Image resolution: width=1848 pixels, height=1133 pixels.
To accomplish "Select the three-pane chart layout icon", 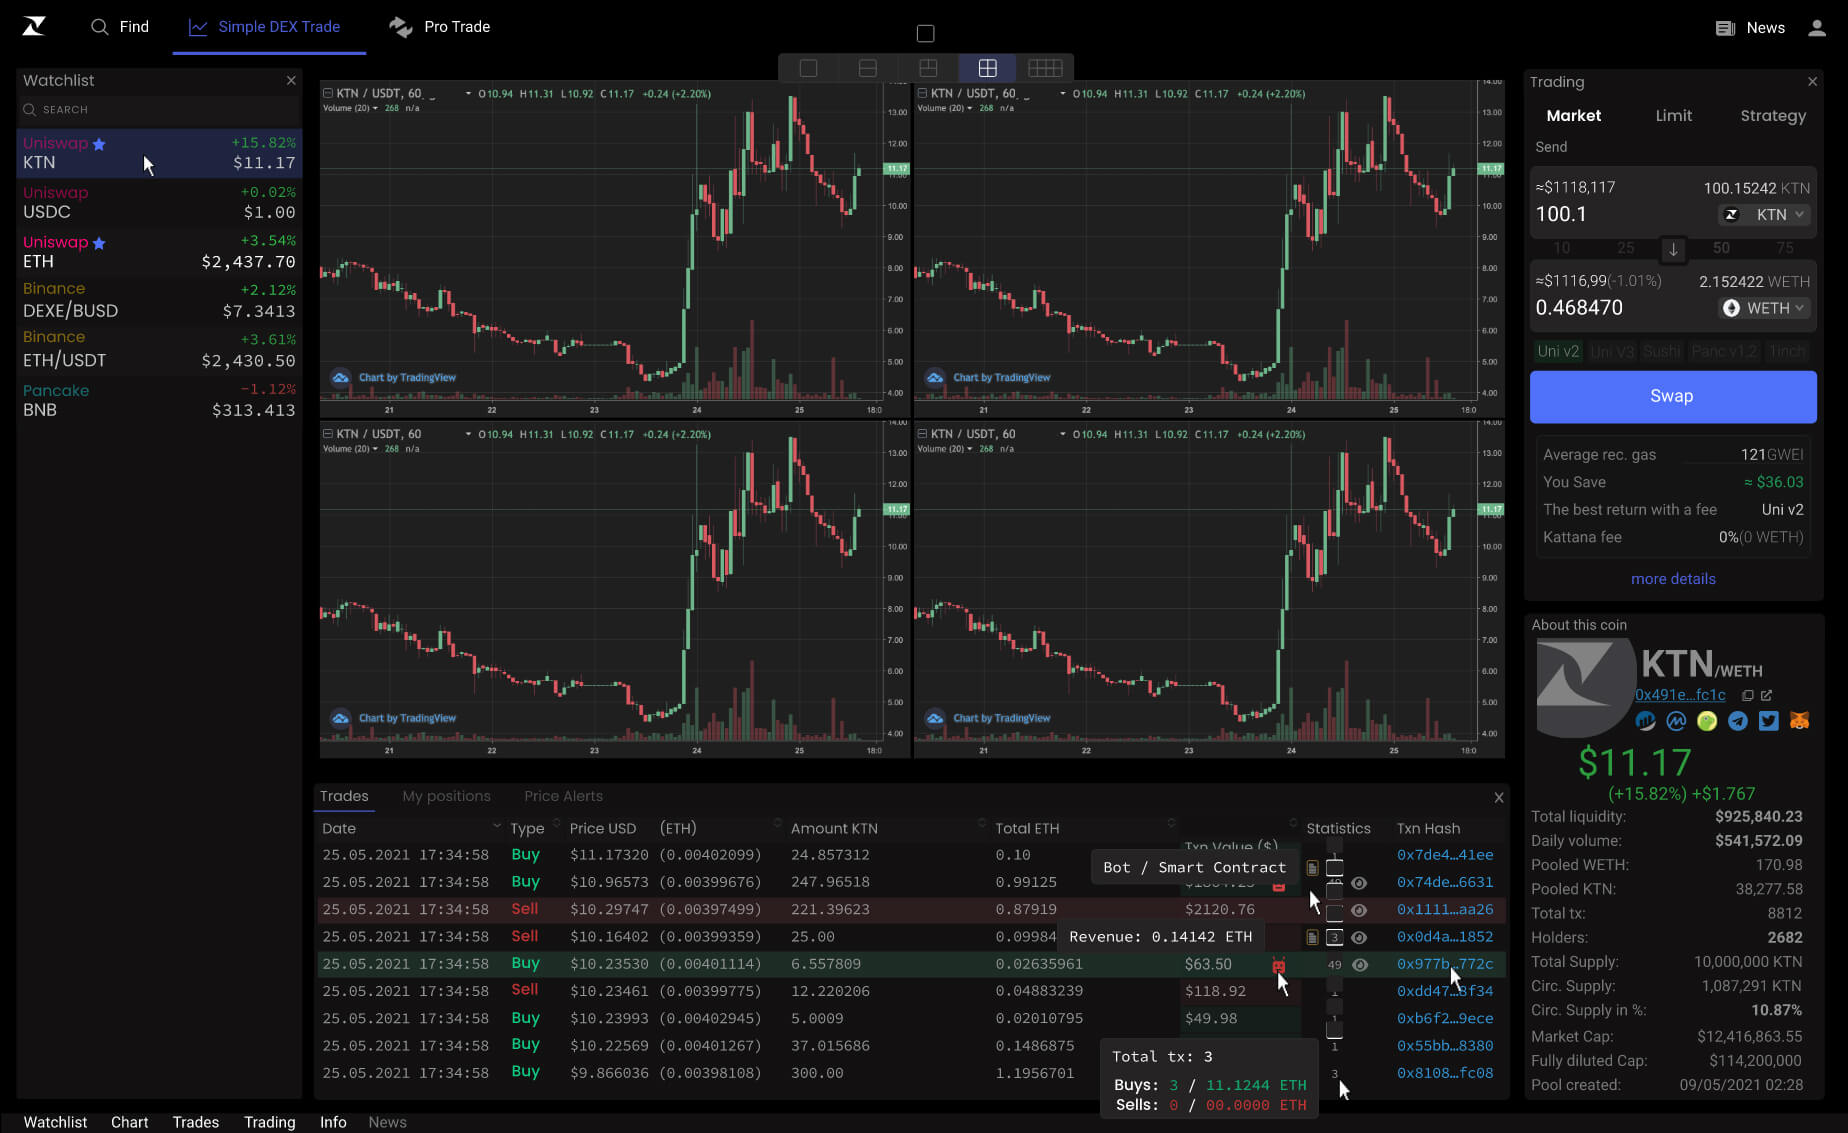I will 928,68.
